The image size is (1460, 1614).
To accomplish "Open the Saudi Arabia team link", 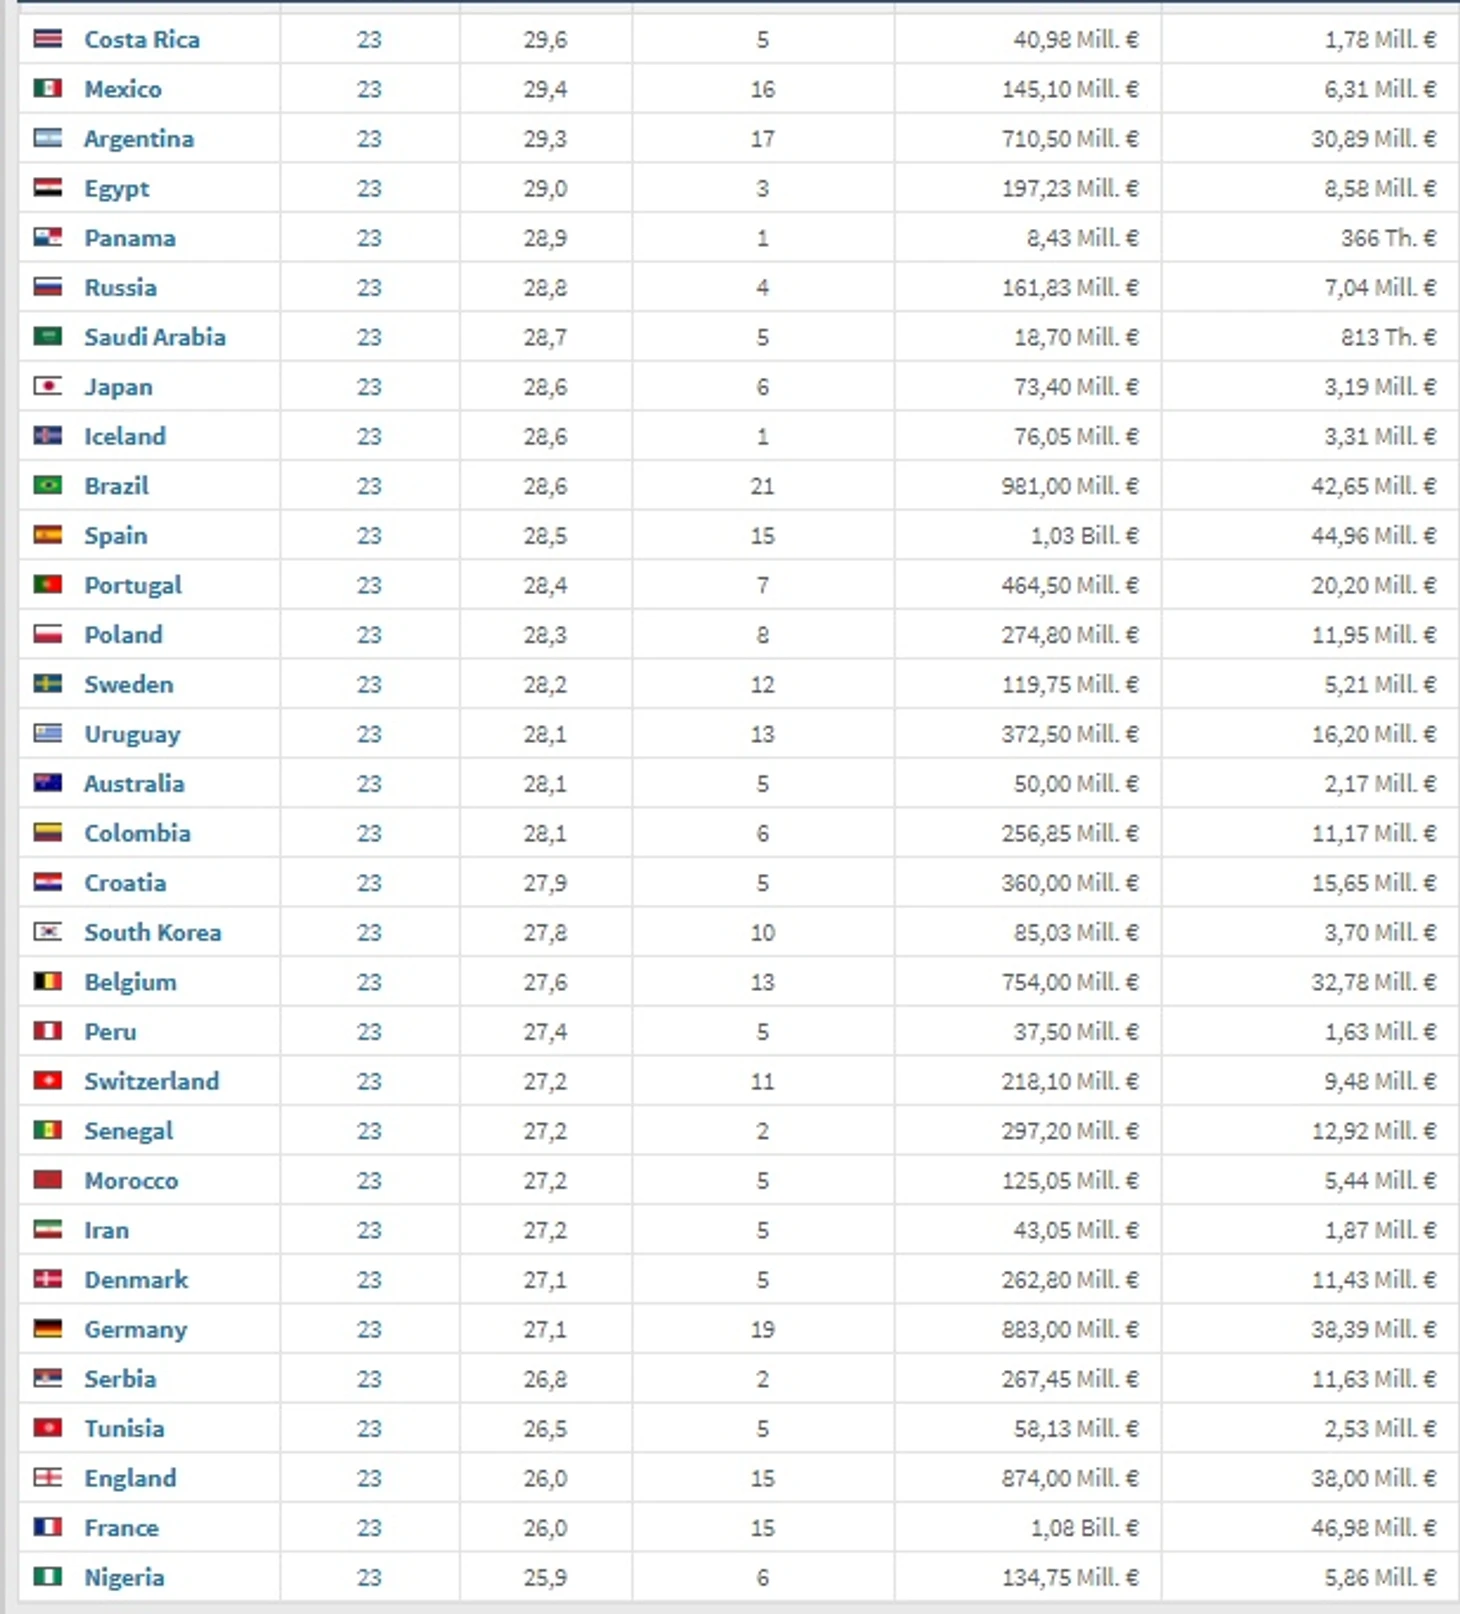I will coord(155,337).
